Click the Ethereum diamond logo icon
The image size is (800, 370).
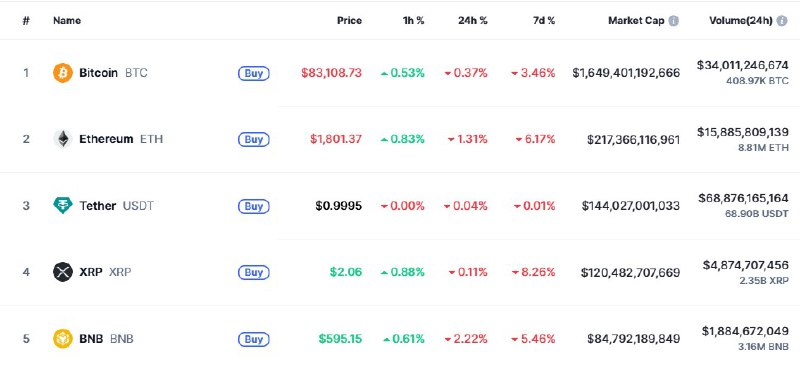pyautogui.click(x=63, y=139)
